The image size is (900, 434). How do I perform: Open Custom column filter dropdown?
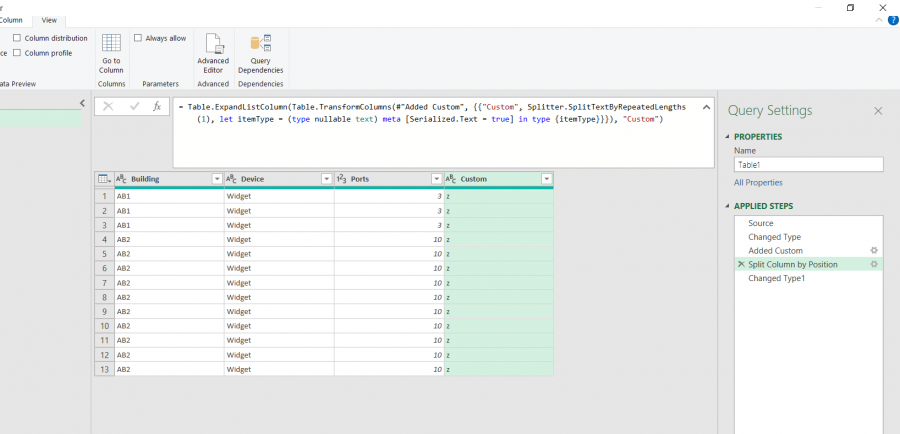coord(546,179)
